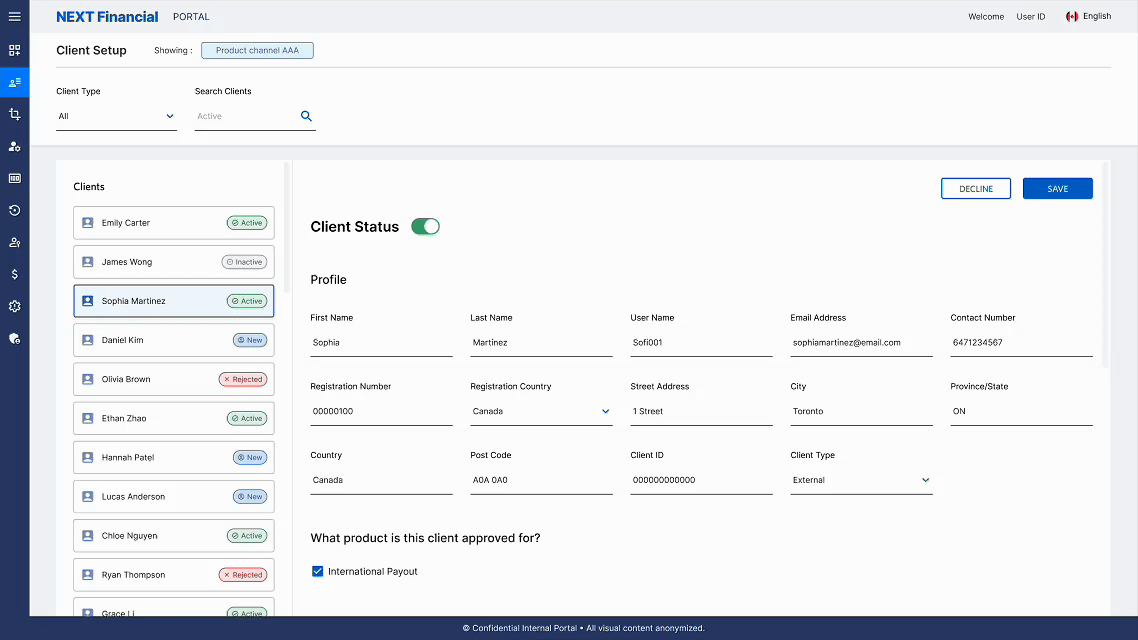Image resolution: width=1138 pixels, height=640 pixels.
Task: Select the history clock icon in sidebar
Action: click(x=14, y=210)
